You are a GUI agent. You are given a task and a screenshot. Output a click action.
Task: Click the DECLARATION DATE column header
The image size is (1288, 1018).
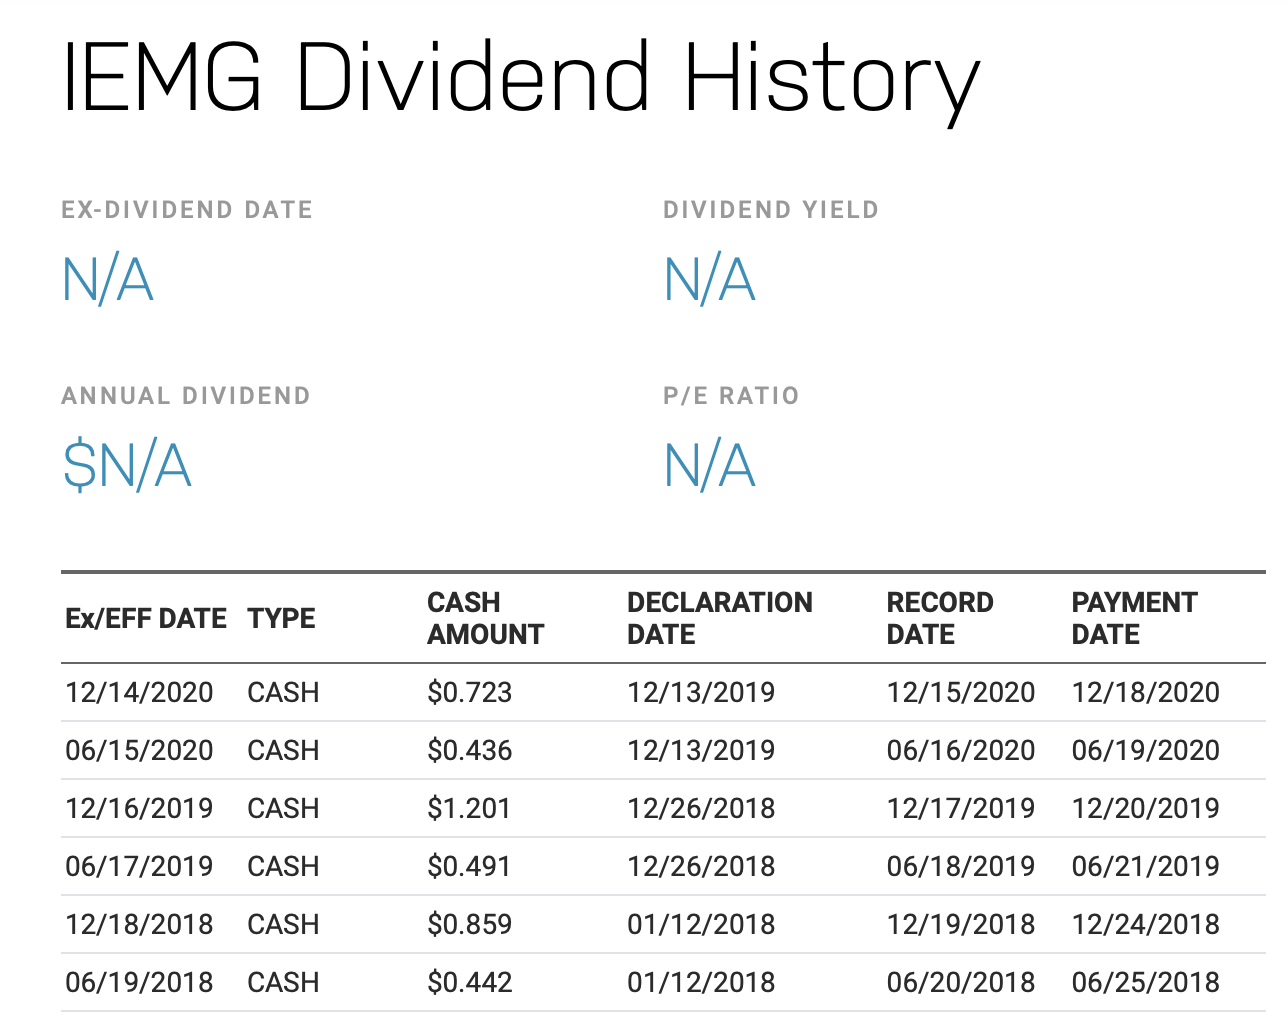pos(719,618)
